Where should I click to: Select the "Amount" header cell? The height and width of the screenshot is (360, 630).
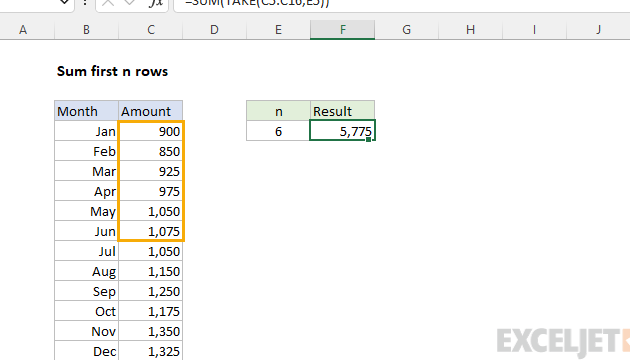(151, 111)
